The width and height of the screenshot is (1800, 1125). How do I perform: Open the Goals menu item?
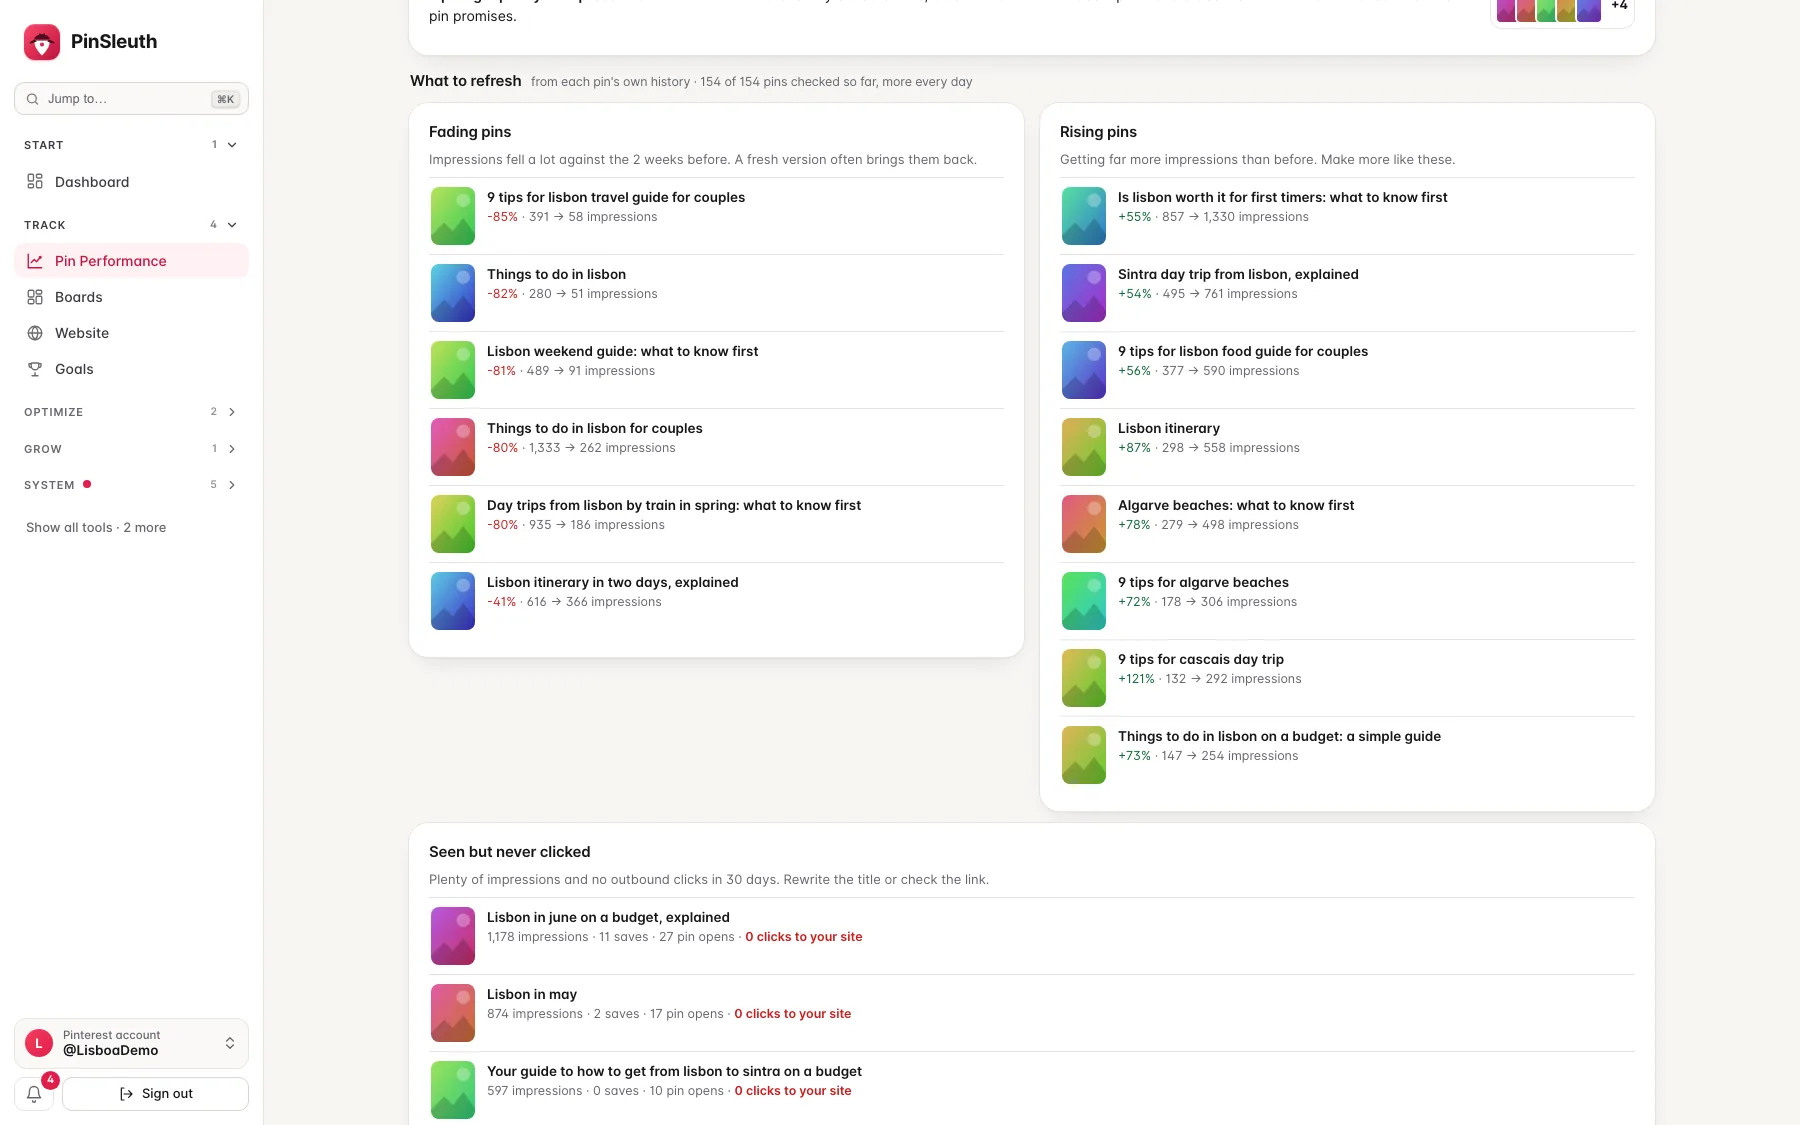pos(131,369)
